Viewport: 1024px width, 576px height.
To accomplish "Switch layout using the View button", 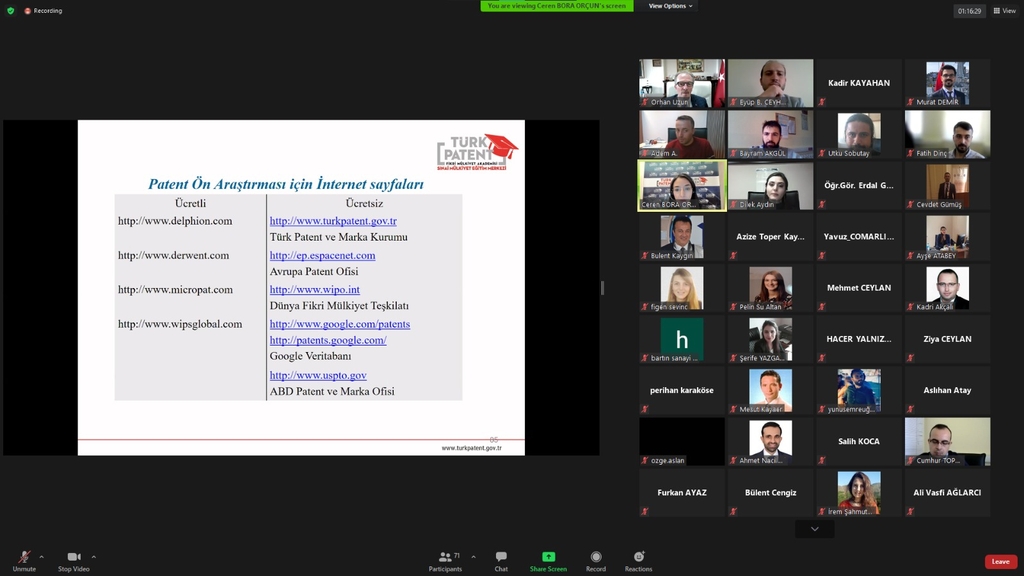I will (x=1004, y=10).
